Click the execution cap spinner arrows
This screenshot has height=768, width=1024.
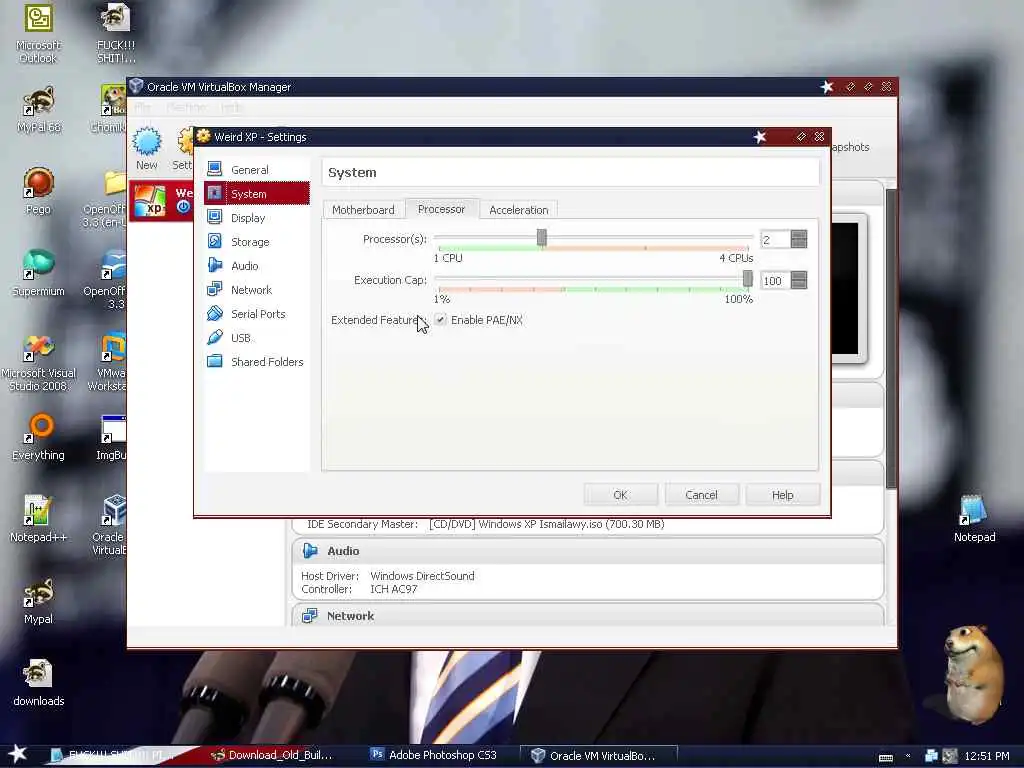click(x=799, y=281)
